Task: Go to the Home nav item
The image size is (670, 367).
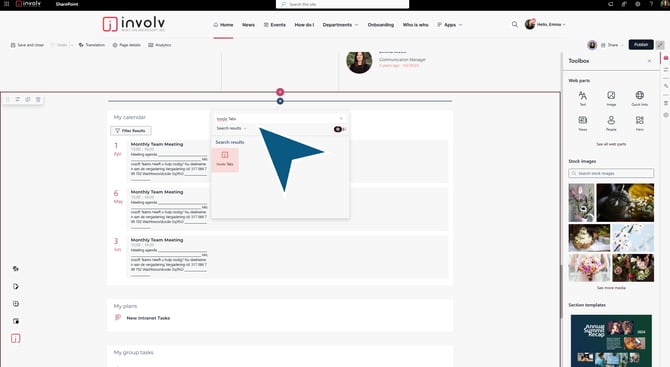Action: 223,25
